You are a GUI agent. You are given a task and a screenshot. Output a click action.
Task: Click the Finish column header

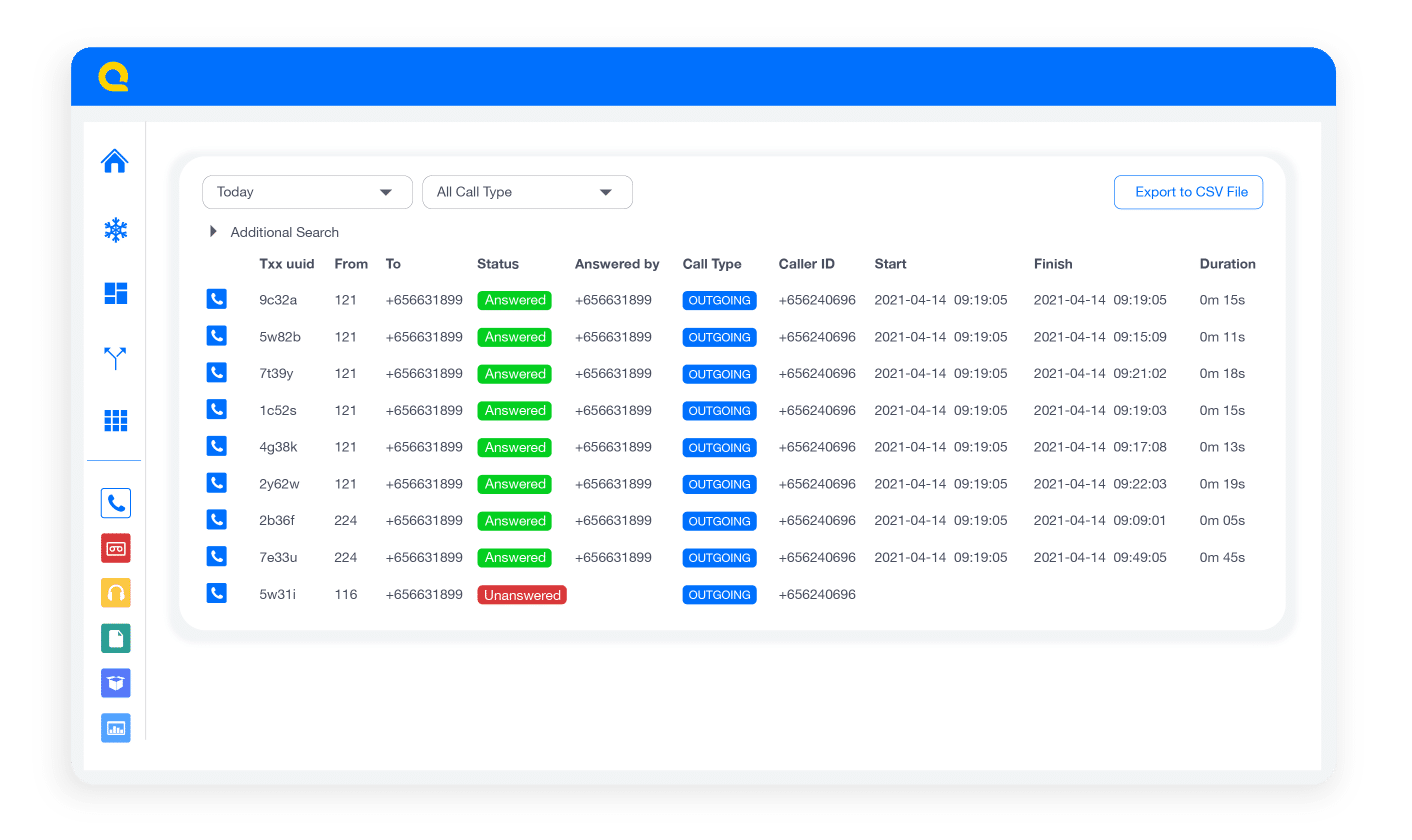point(1053,264)
